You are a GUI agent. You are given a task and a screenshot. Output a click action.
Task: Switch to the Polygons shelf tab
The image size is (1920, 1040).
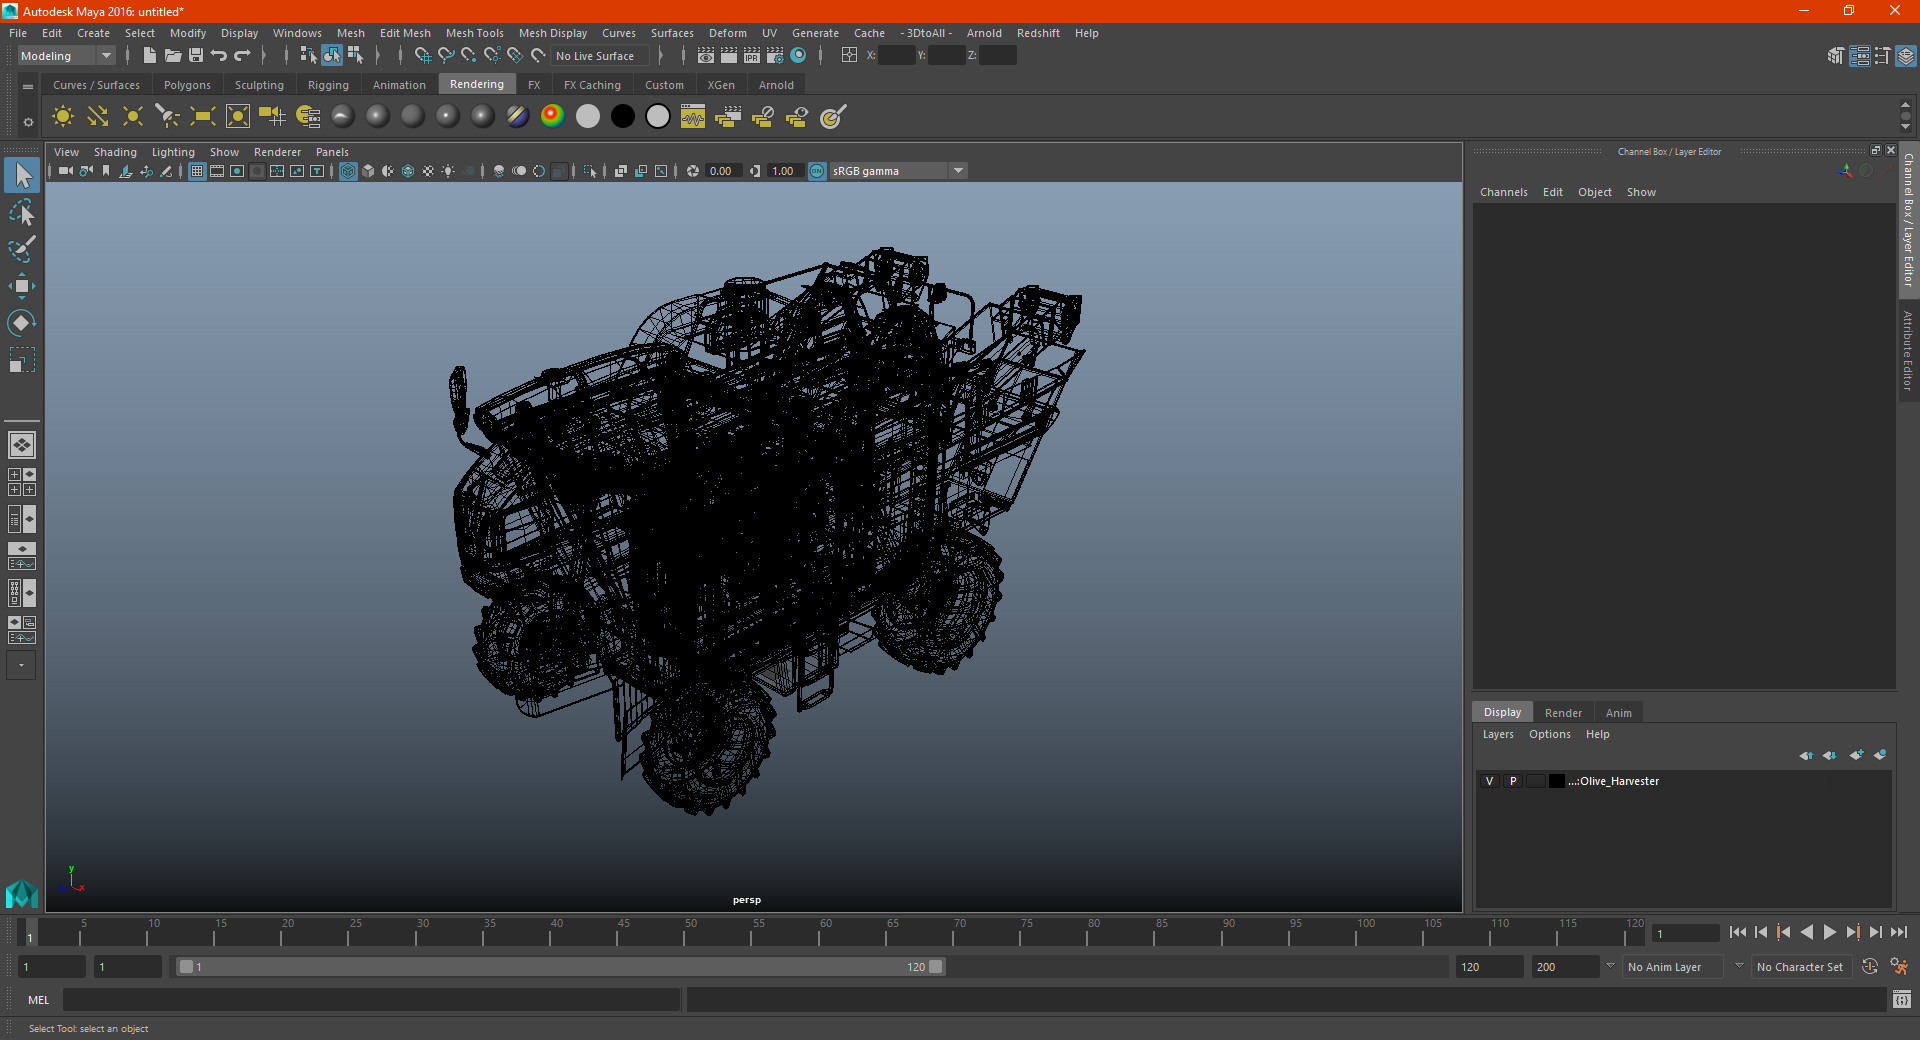pyautogui.click(x=187, y=85)
